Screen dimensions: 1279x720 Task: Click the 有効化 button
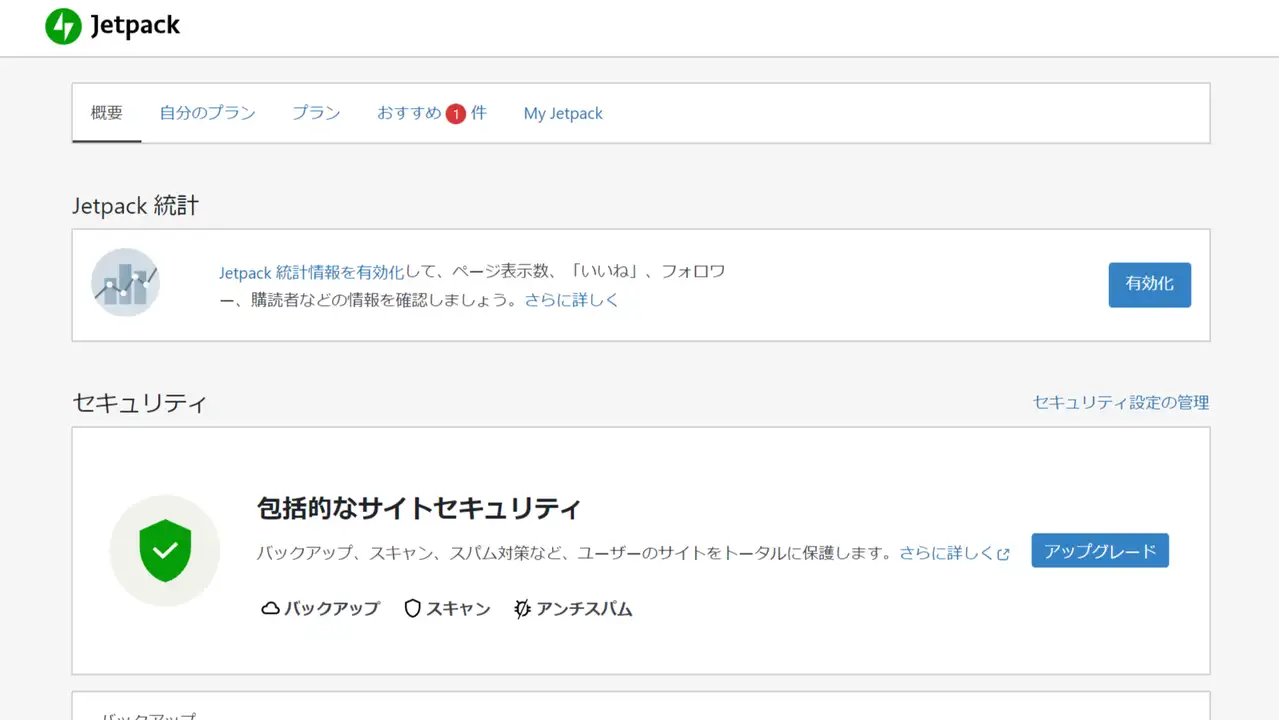coord(1150,284)
